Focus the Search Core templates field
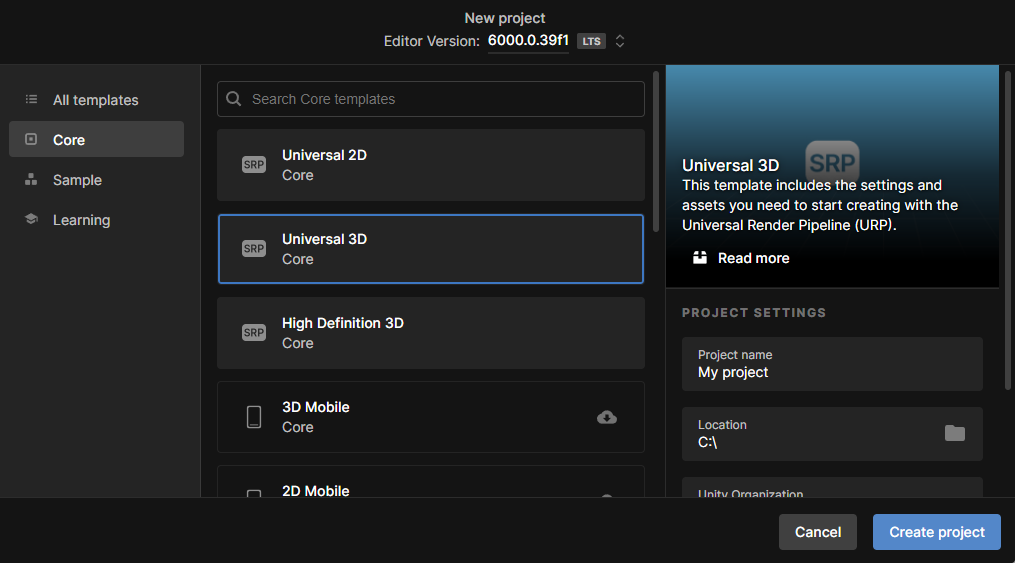1015x563 pixels. [430, 99]
